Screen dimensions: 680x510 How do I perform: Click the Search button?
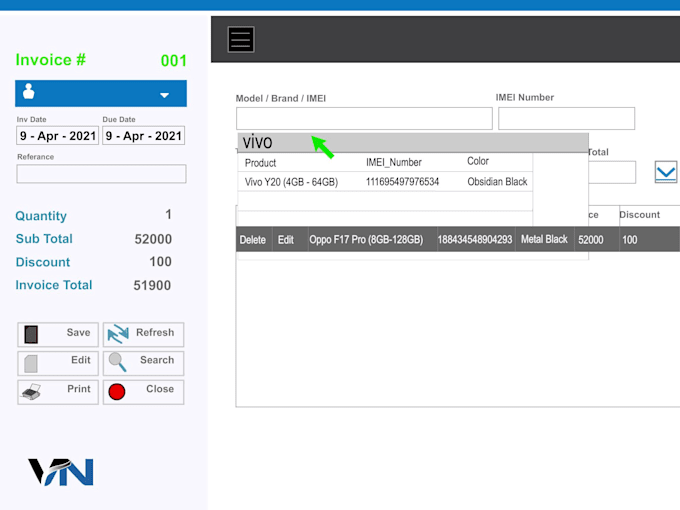[144, 363]
